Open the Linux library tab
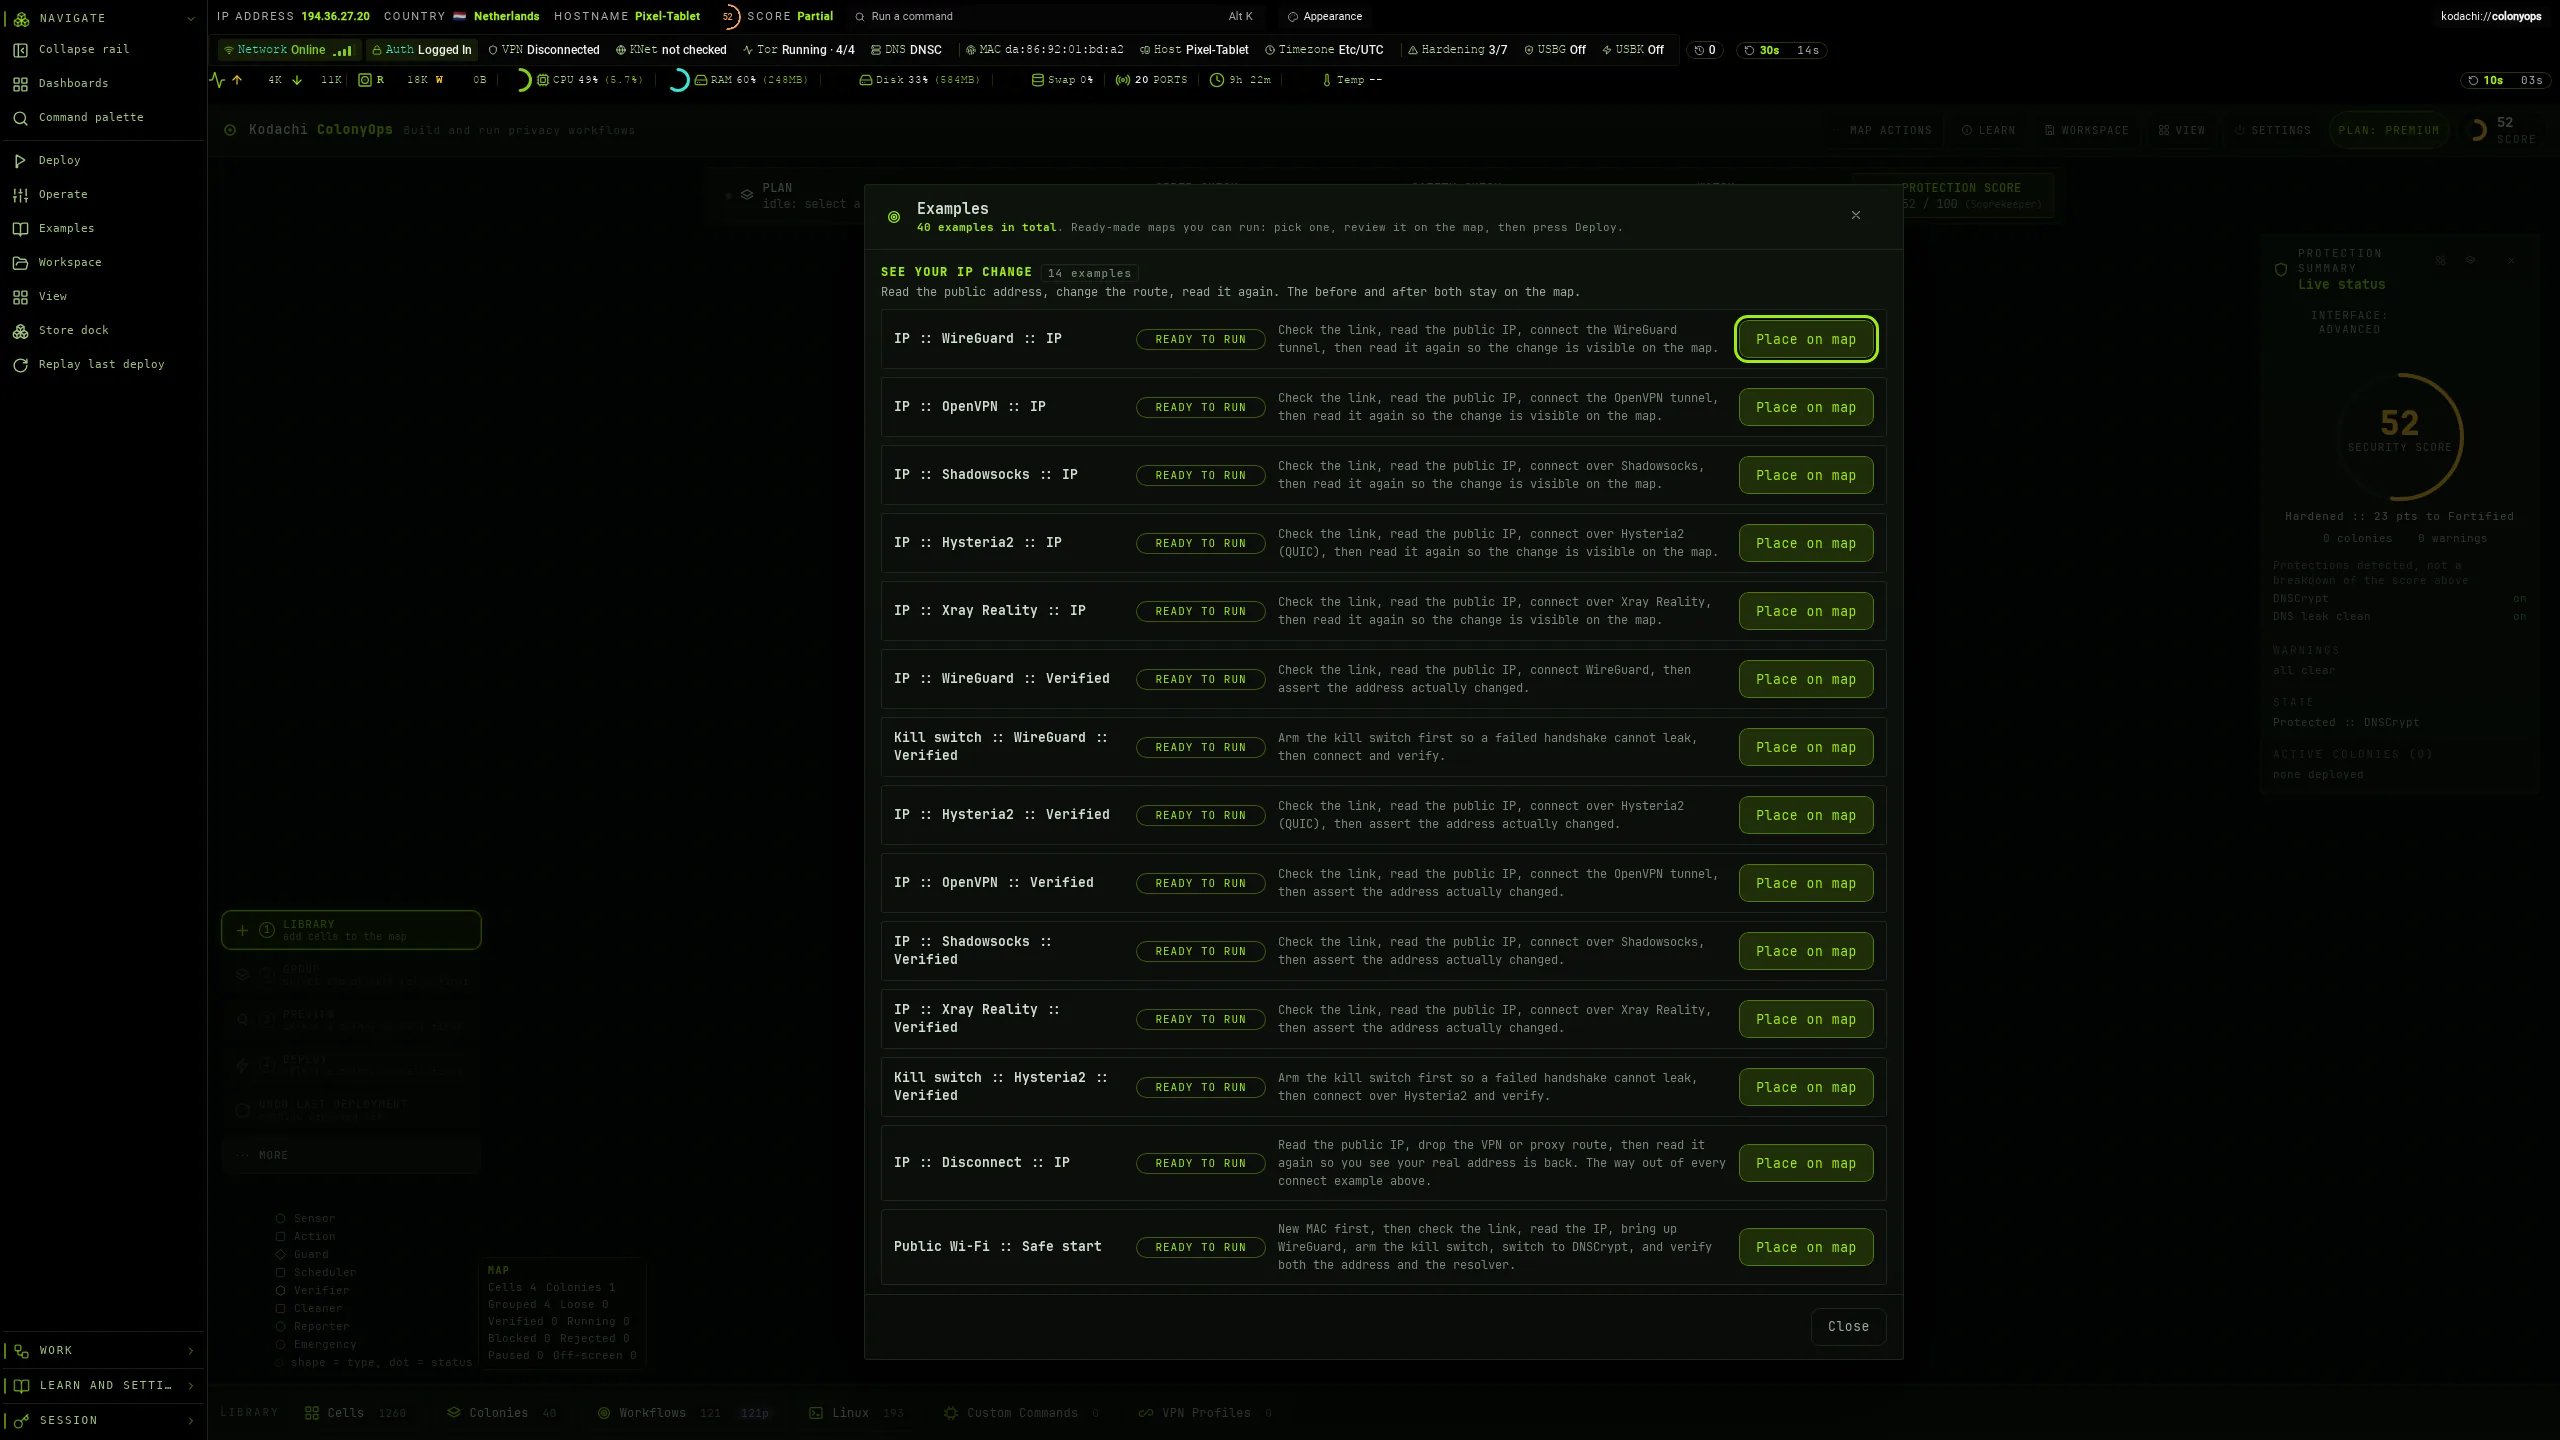Image resolution: width=2560 pixels, height=1440 pixels. click(857, 1414)
